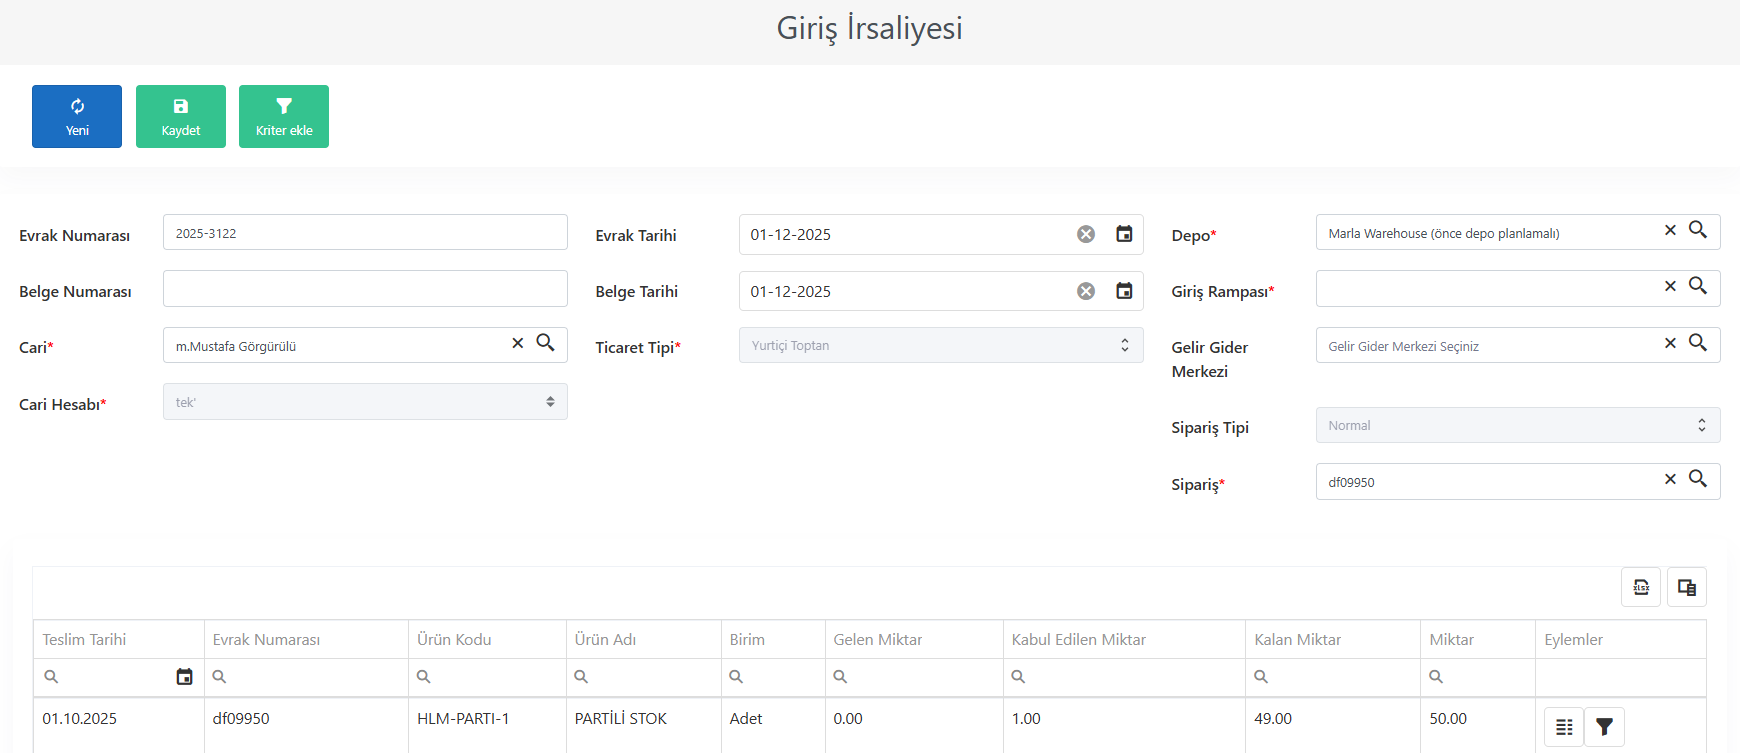Clear the Sipariş field value df09950
The height and width of the screenshot is (753, 1740).
[x=1670, y=479]
